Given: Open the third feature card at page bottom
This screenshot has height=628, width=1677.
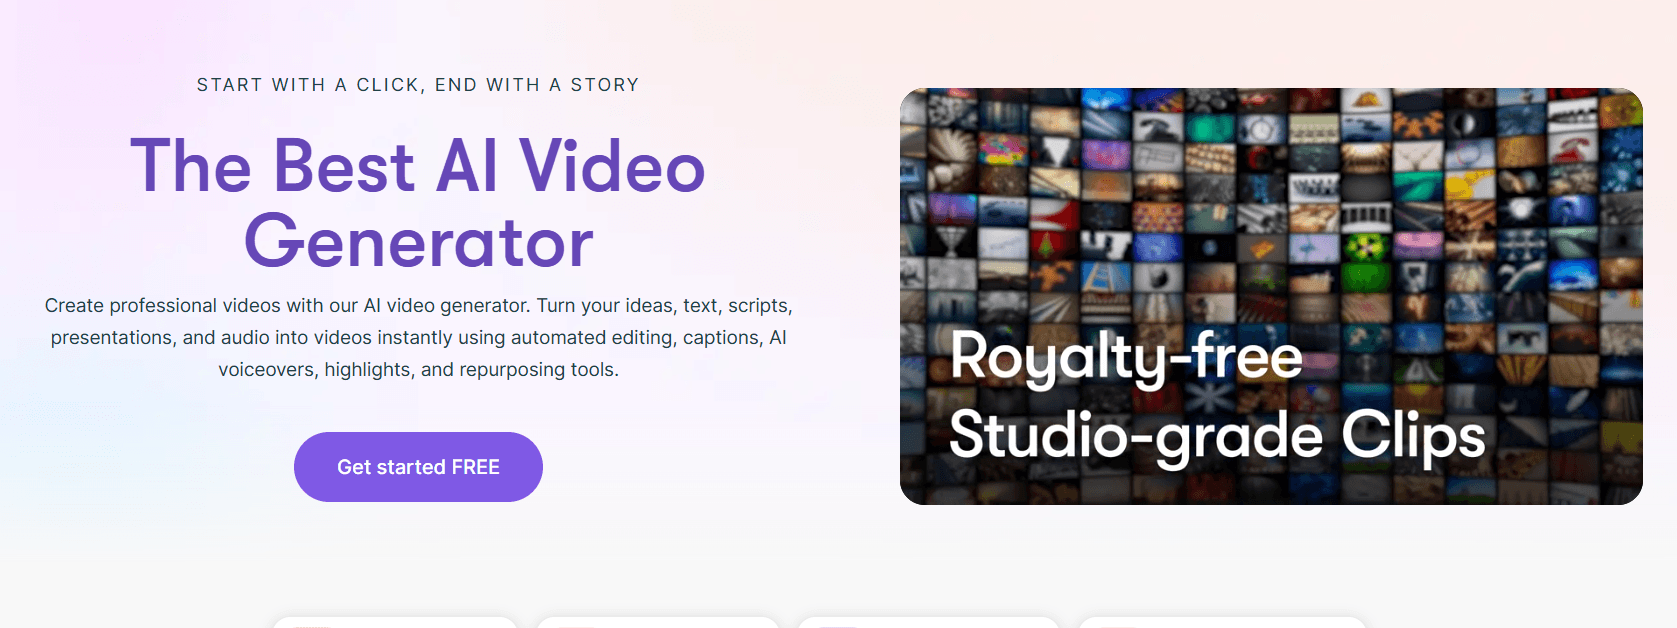Looking at the screenshot, I should [x=928, y=622].
